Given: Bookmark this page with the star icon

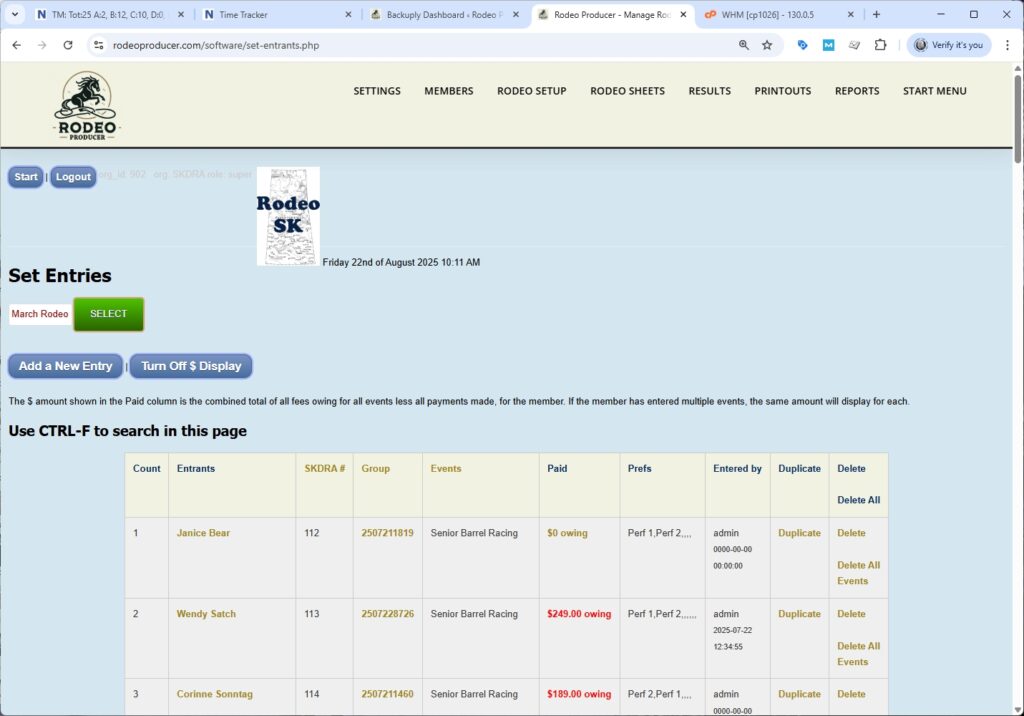Looking at the screenshot, I should 767,45.
